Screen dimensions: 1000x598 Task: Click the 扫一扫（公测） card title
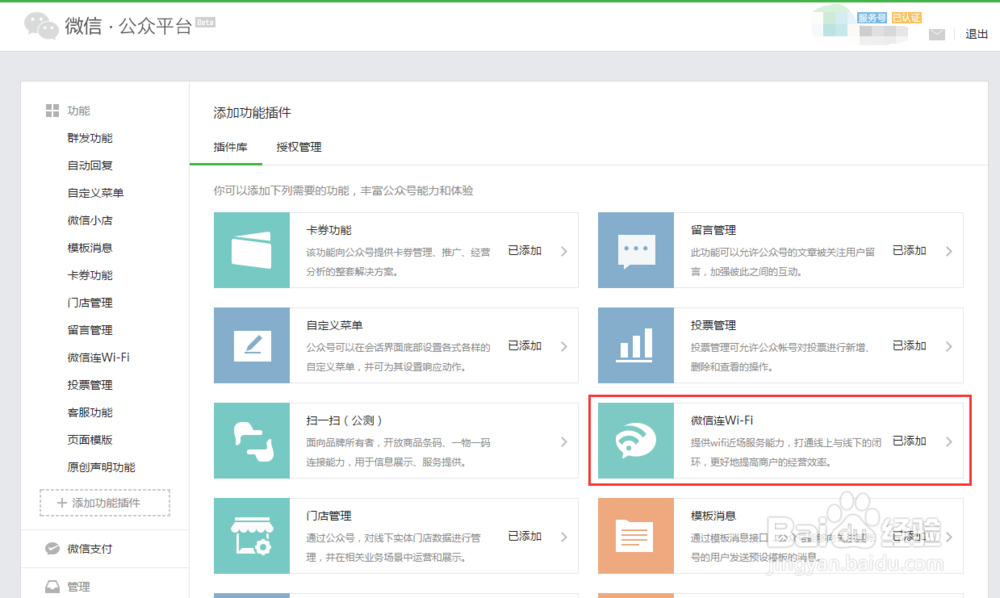pyautogui.click(x=344, y=421)
